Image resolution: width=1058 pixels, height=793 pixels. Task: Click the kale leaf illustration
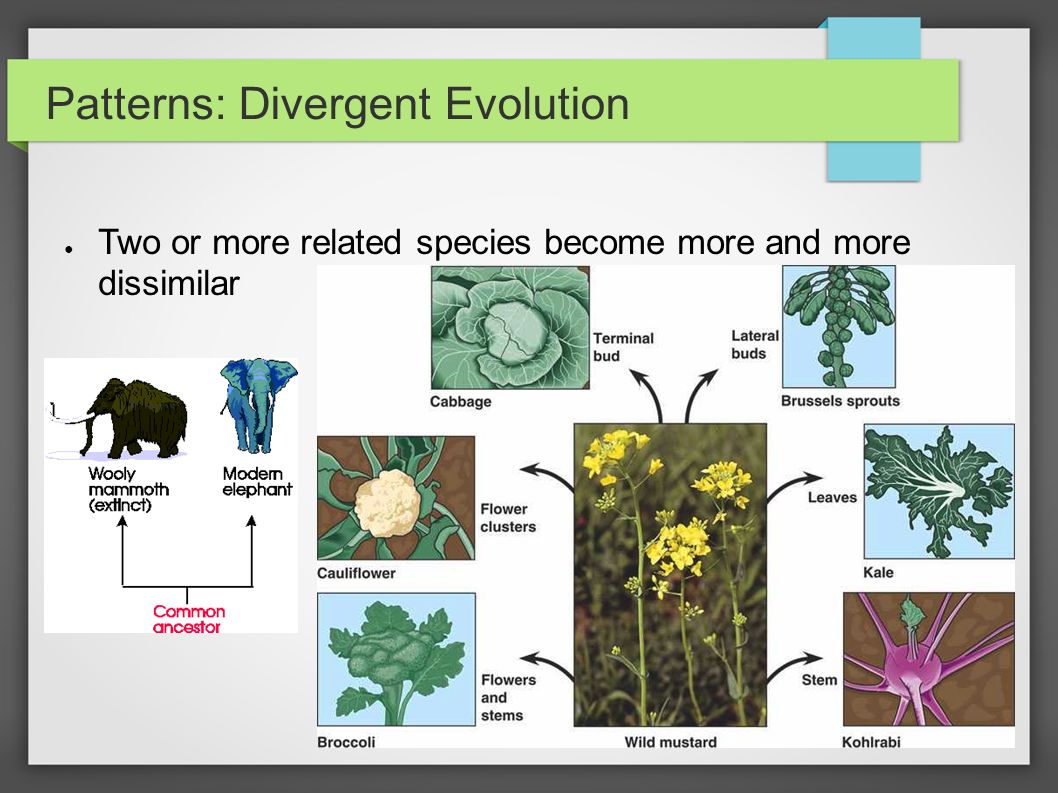pyautogui.click(x=939, y=491)
